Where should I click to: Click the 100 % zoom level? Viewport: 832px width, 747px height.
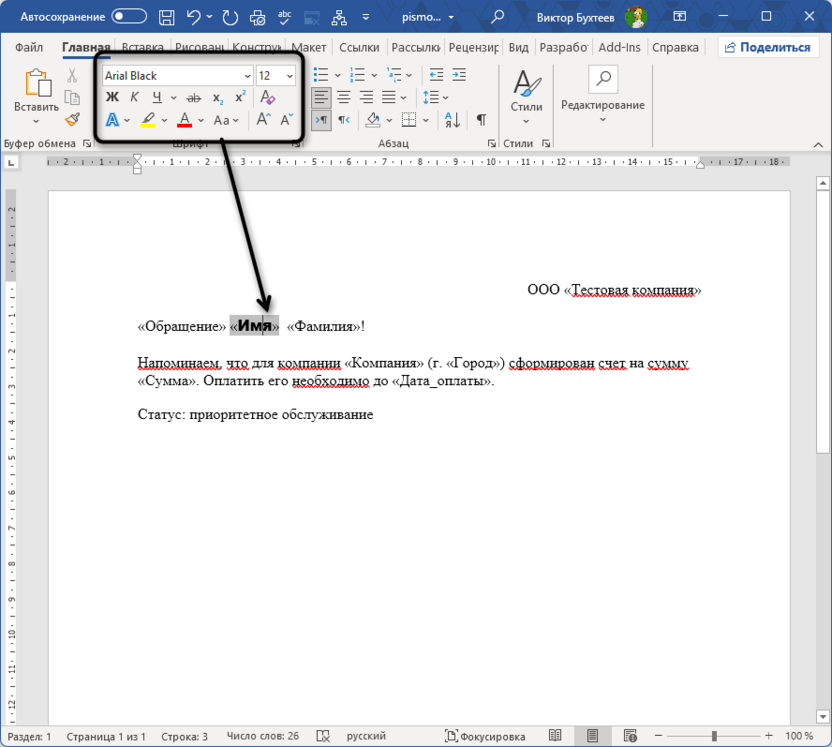[x=799, y=736]
